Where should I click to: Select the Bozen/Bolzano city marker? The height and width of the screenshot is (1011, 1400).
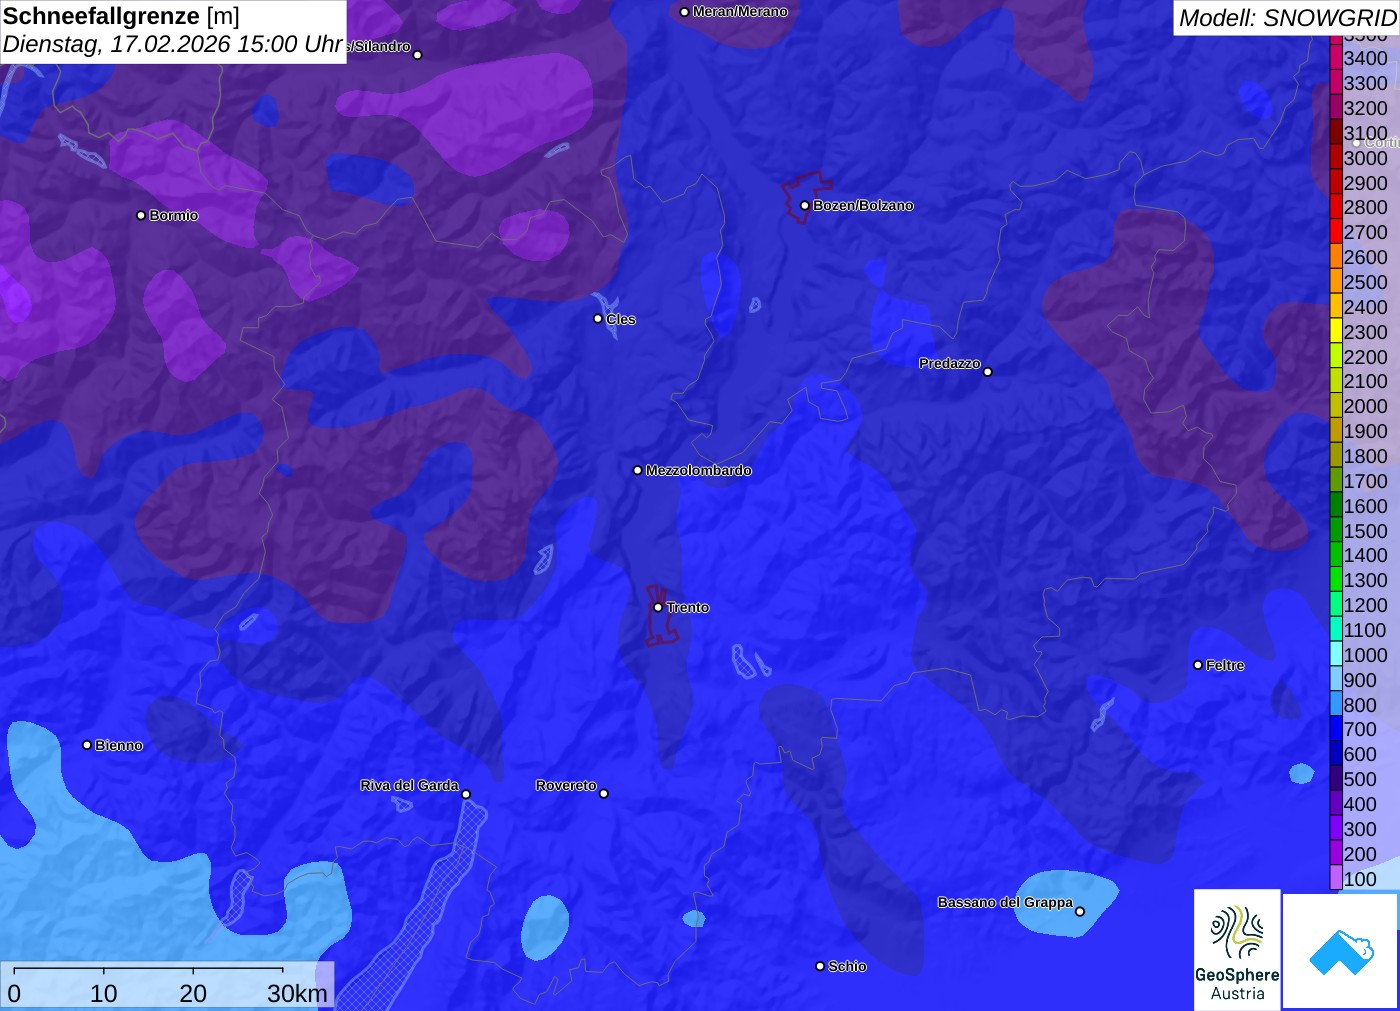tap(804, 205)
